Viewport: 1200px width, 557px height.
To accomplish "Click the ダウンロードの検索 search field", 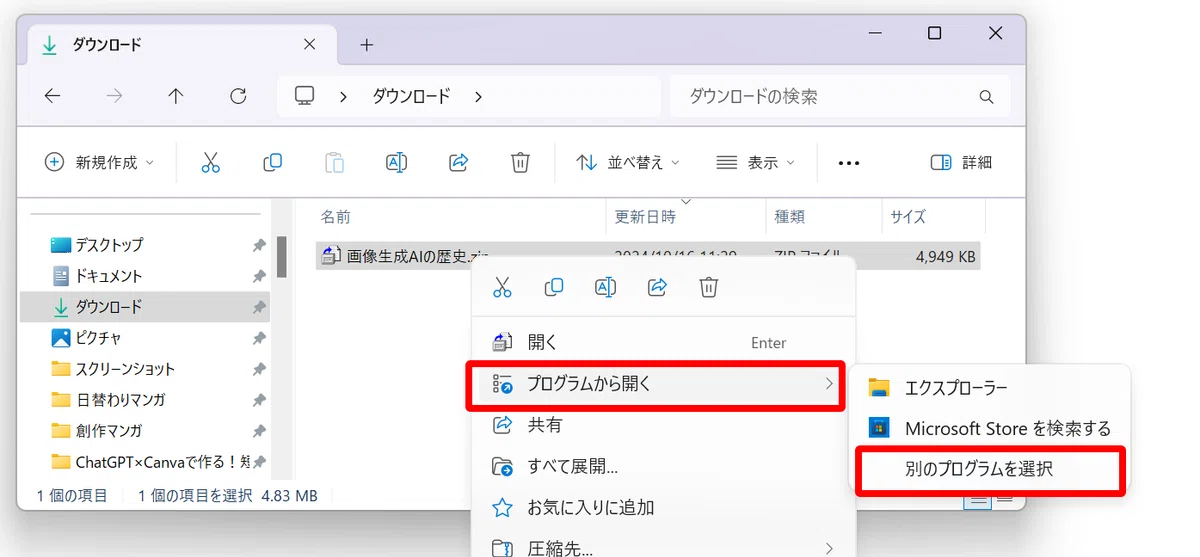I will [x=840, y=97].
